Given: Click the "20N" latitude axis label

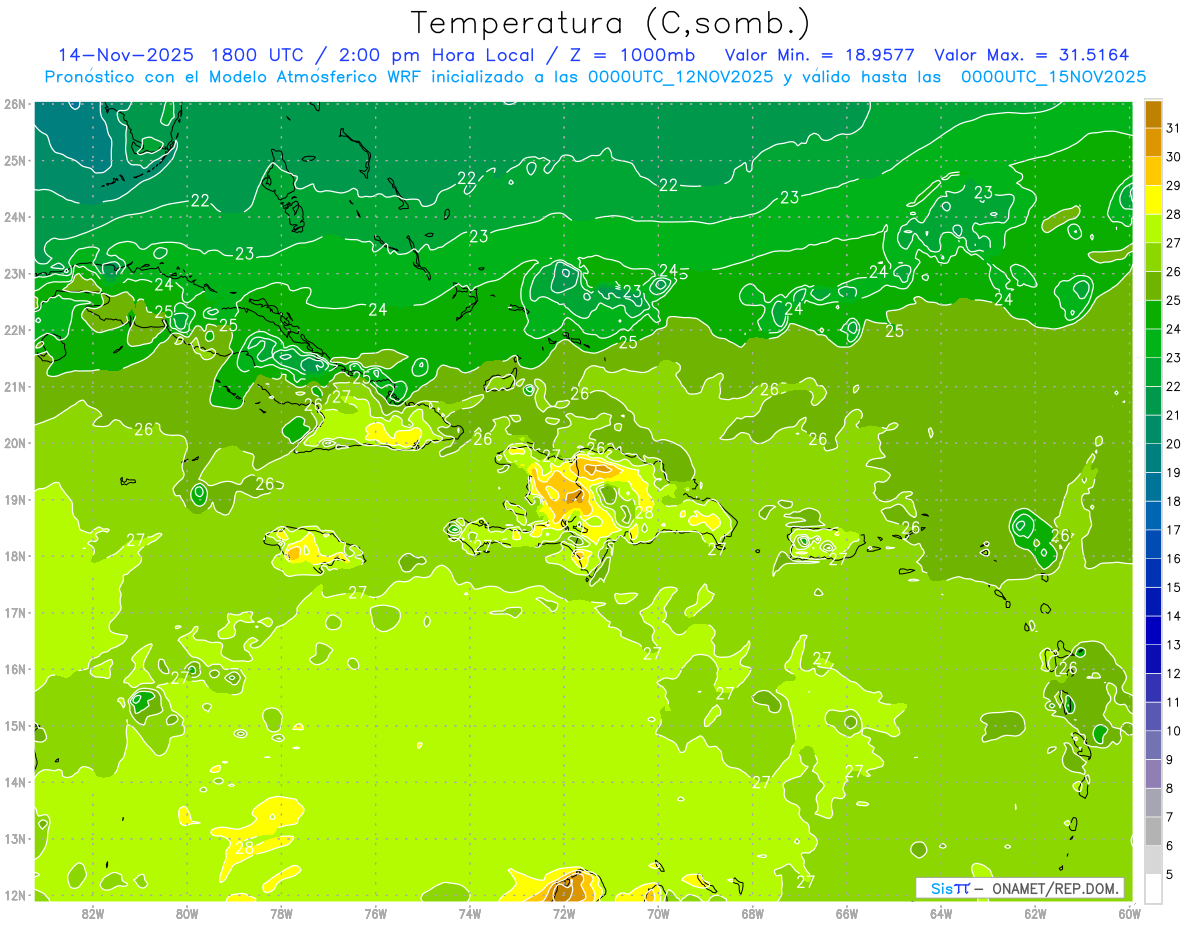Looking at the screenshot, I should [x=15, y=443].
